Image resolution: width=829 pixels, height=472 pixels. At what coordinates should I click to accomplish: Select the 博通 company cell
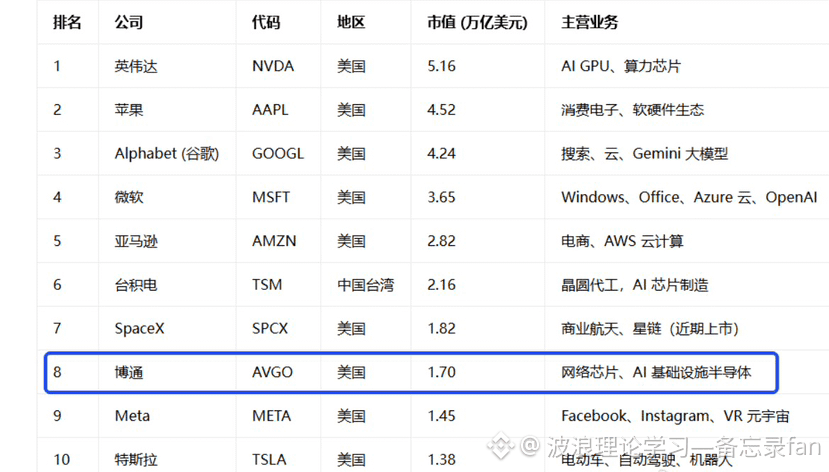129,373
